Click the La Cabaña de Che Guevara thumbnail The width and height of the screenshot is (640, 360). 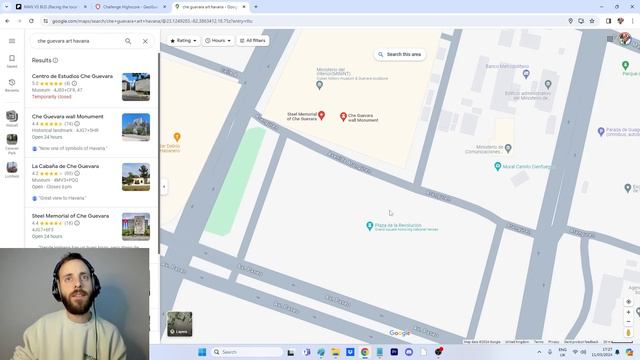tap(136, 177)
